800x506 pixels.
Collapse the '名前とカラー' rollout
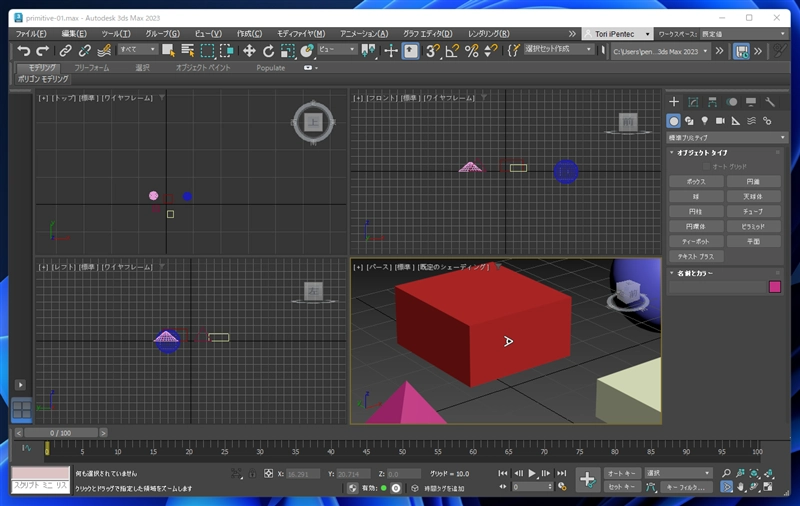coord(691,273)
